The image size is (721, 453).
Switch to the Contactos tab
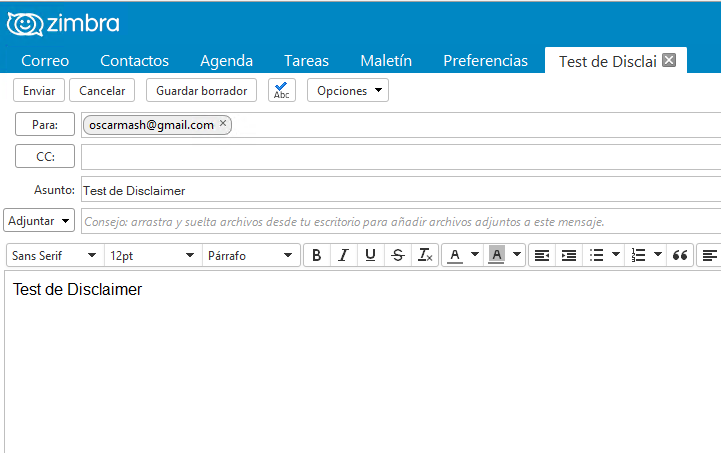point(134,61)
